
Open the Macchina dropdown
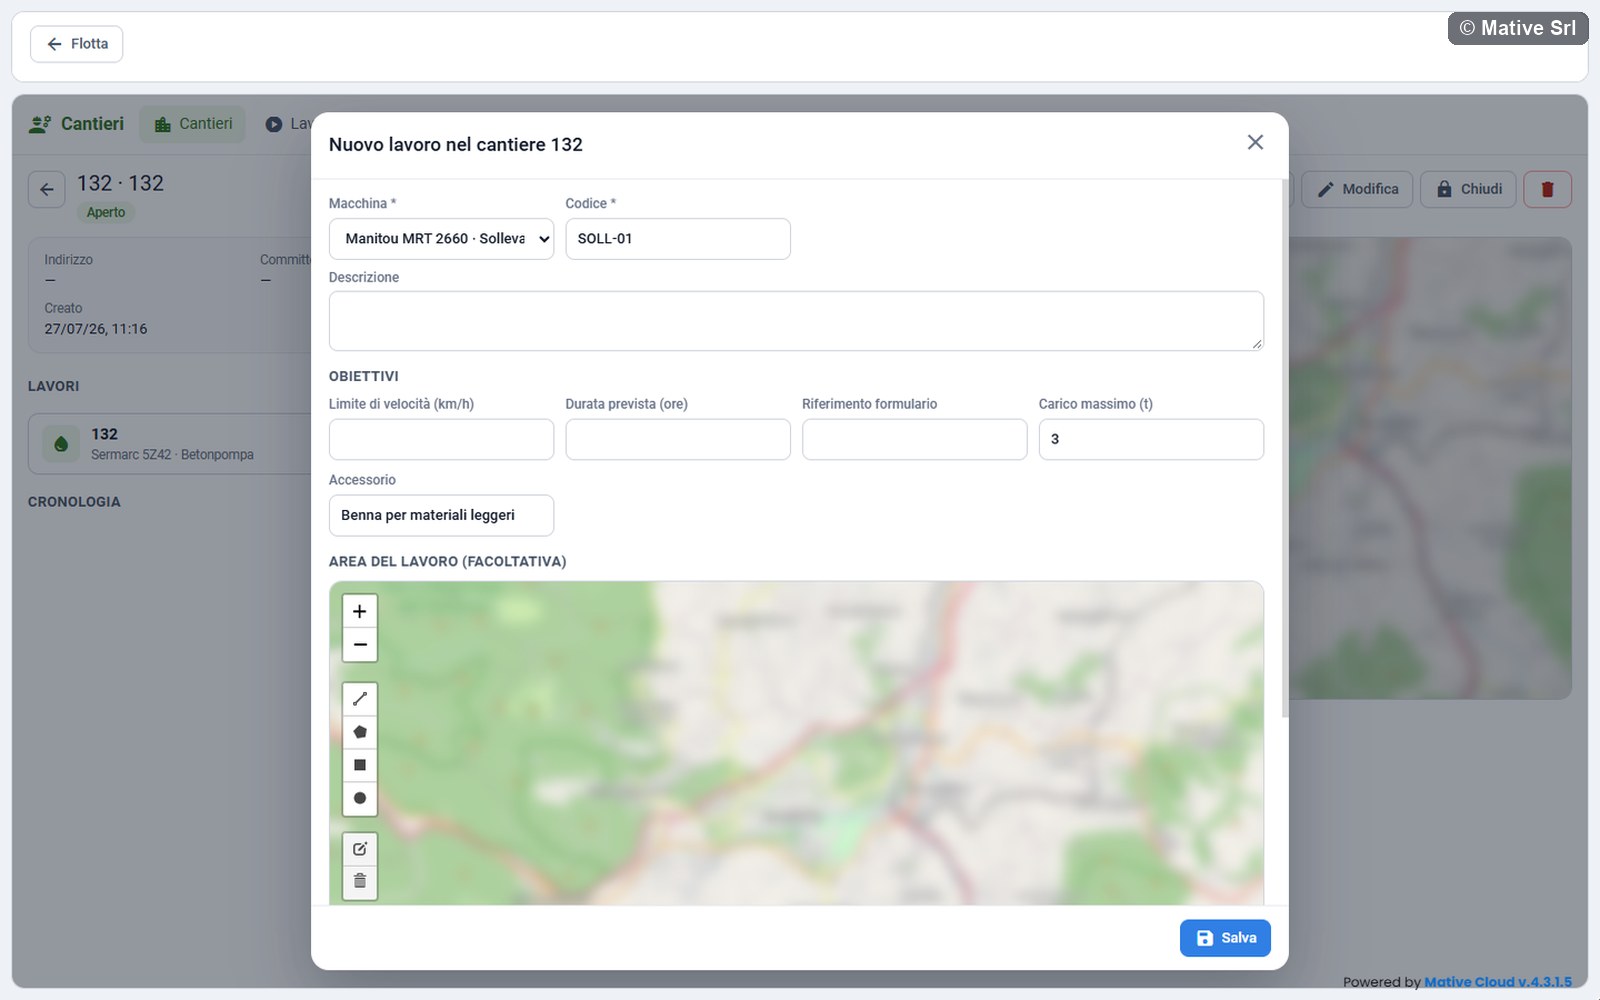coord(441,239)
